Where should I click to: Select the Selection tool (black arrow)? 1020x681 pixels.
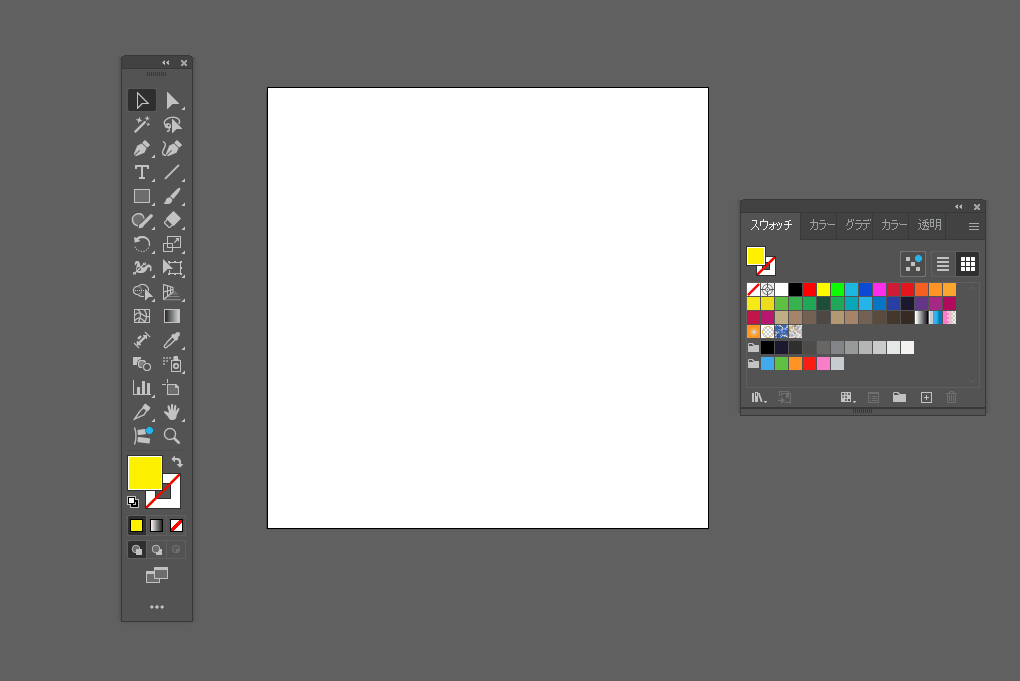click(x=142, y=100)
